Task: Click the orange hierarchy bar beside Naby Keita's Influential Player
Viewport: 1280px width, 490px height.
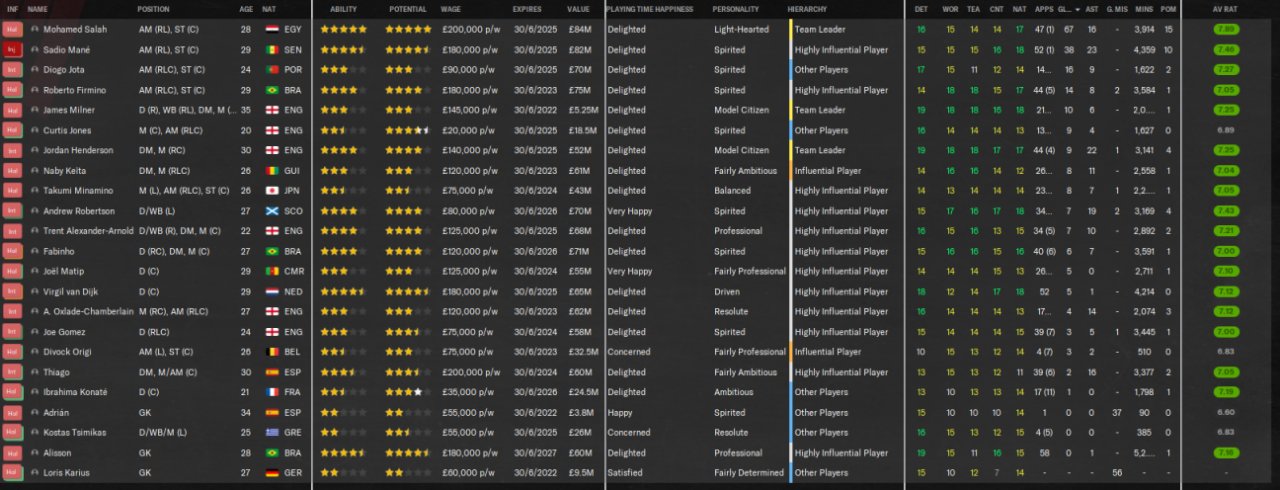Action: 790,170
